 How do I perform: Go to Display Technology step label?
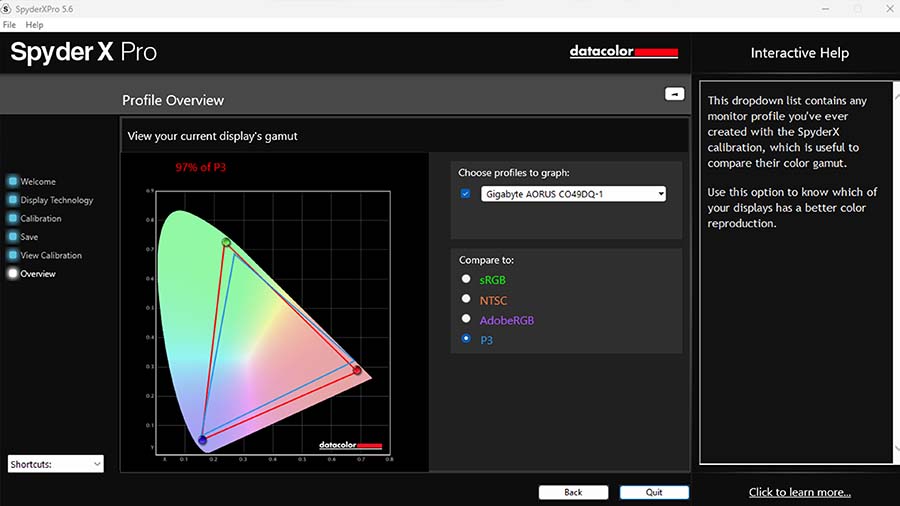(x=56, y=200)
